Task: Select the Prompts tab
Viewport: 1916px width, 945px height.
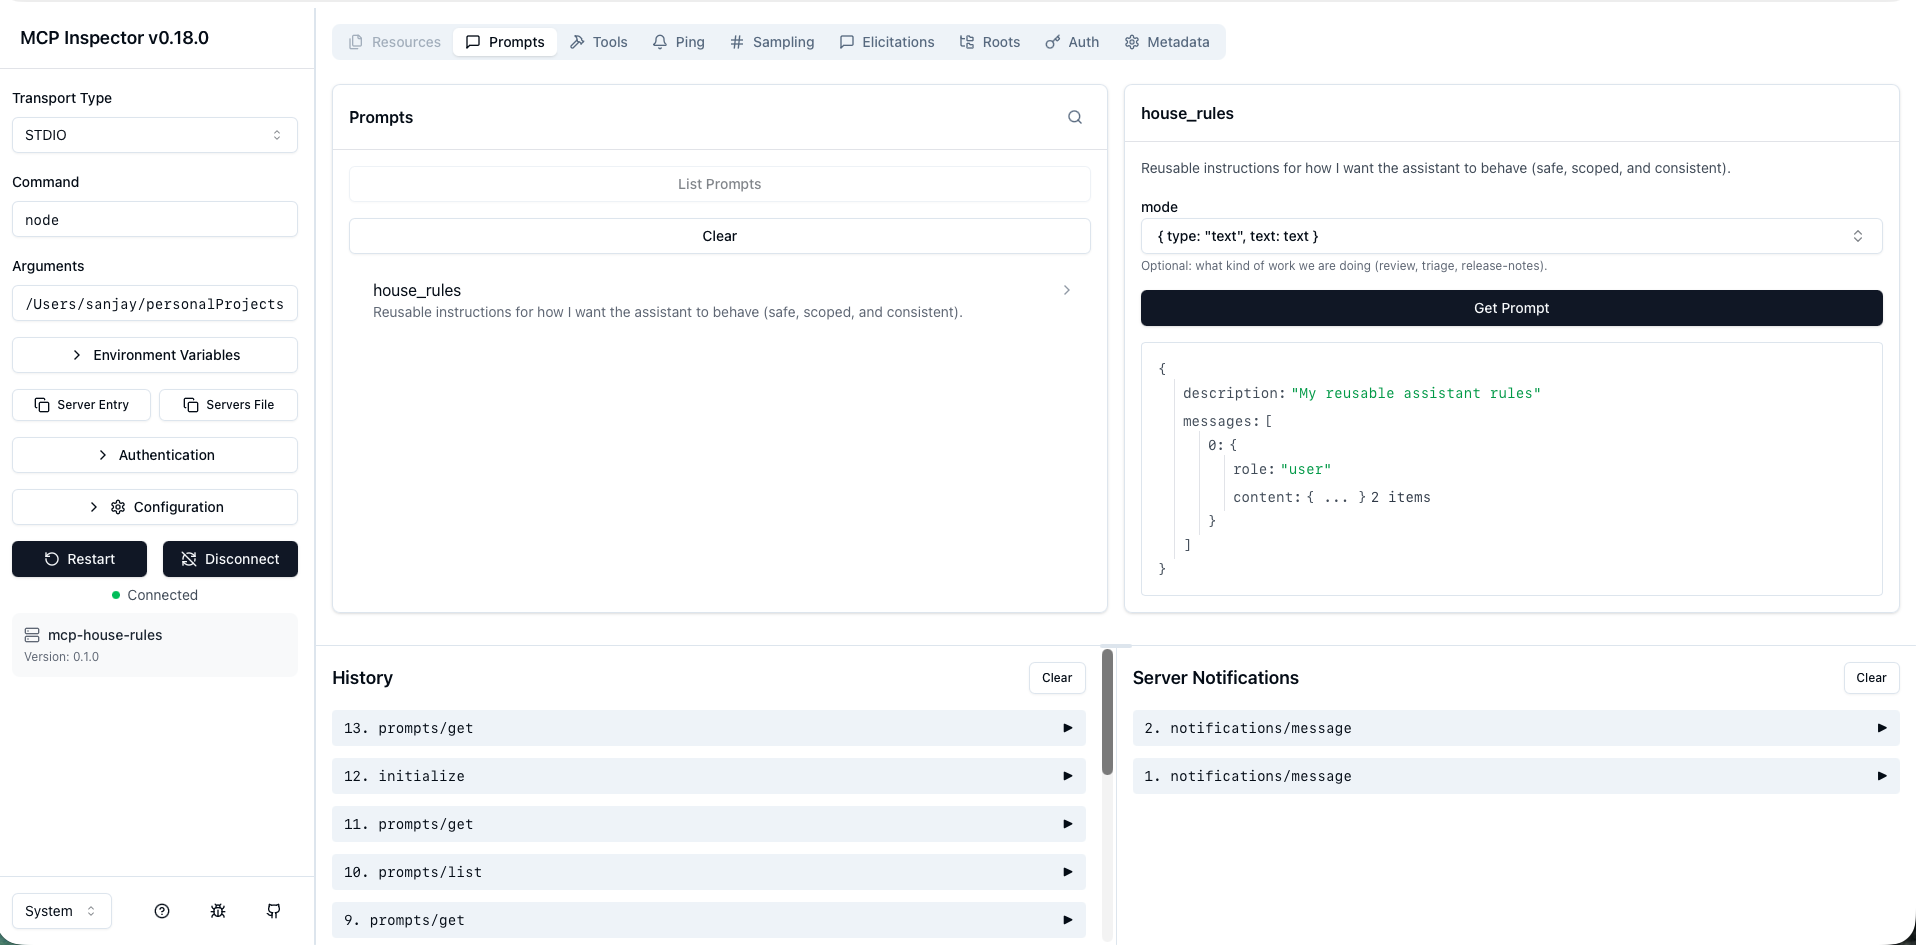Action: (x=505, y=42)
